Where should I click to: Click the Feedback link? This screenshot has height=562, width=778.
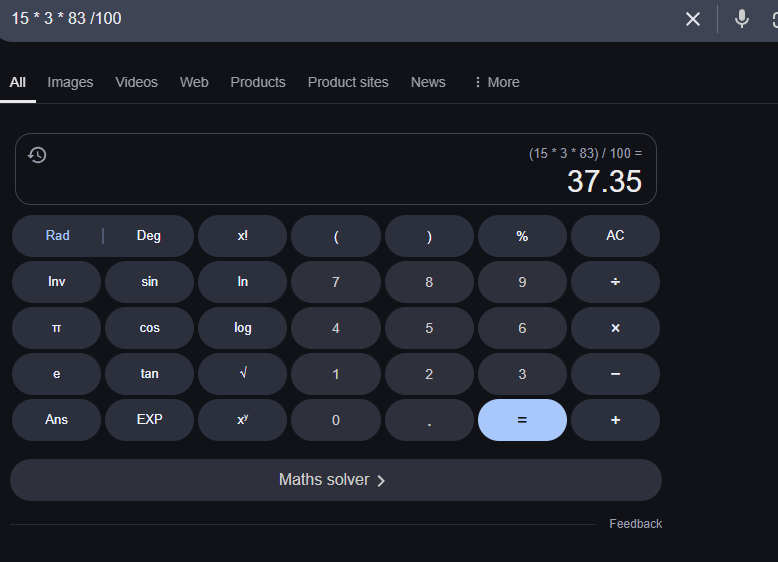(x=636, y=524)
